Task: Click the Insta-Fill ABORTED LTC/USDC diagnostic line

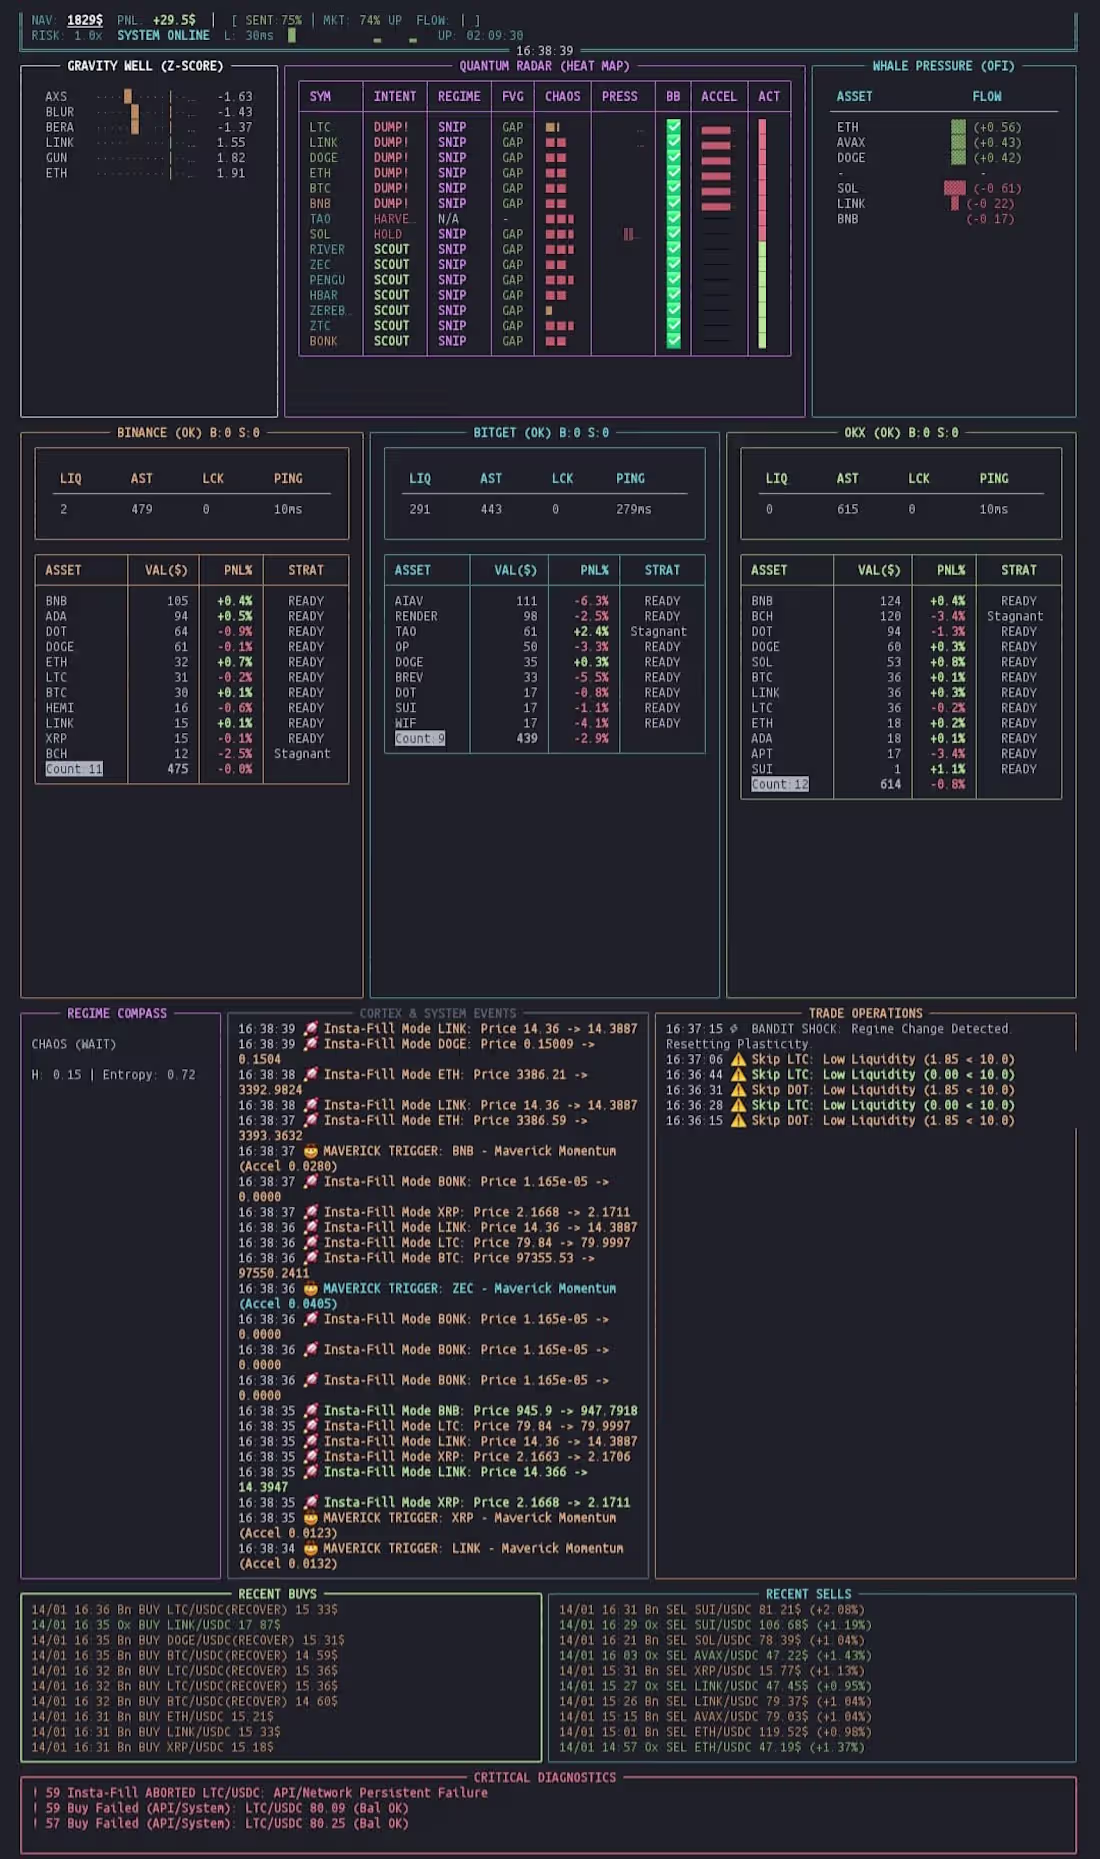Action: click(260, 1793)
